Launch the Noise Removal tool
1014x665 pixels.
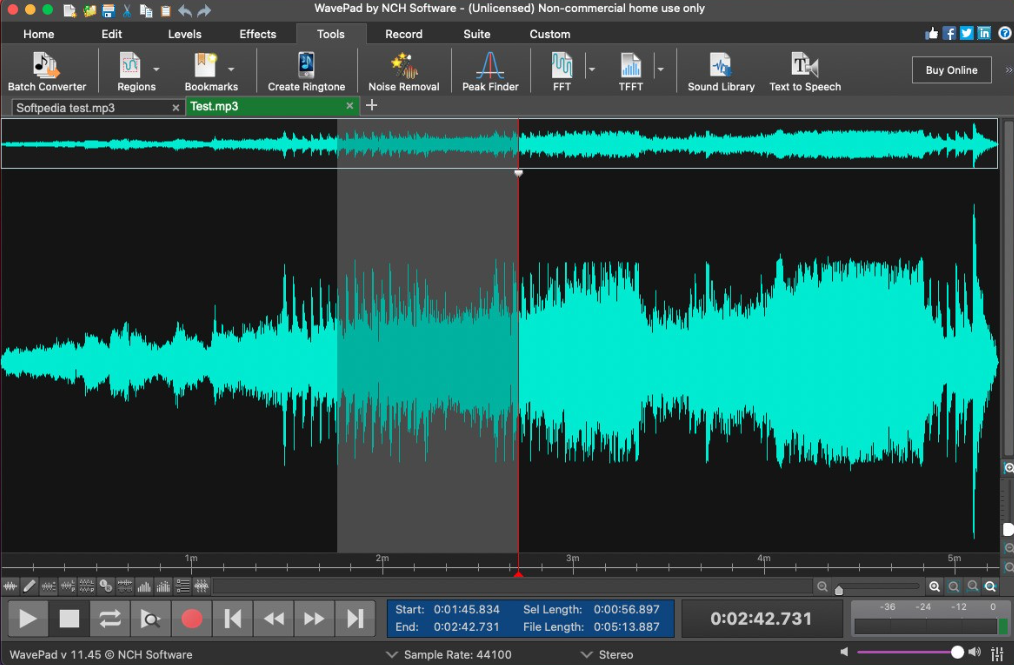pyautogui.click(x=404, y=71)
